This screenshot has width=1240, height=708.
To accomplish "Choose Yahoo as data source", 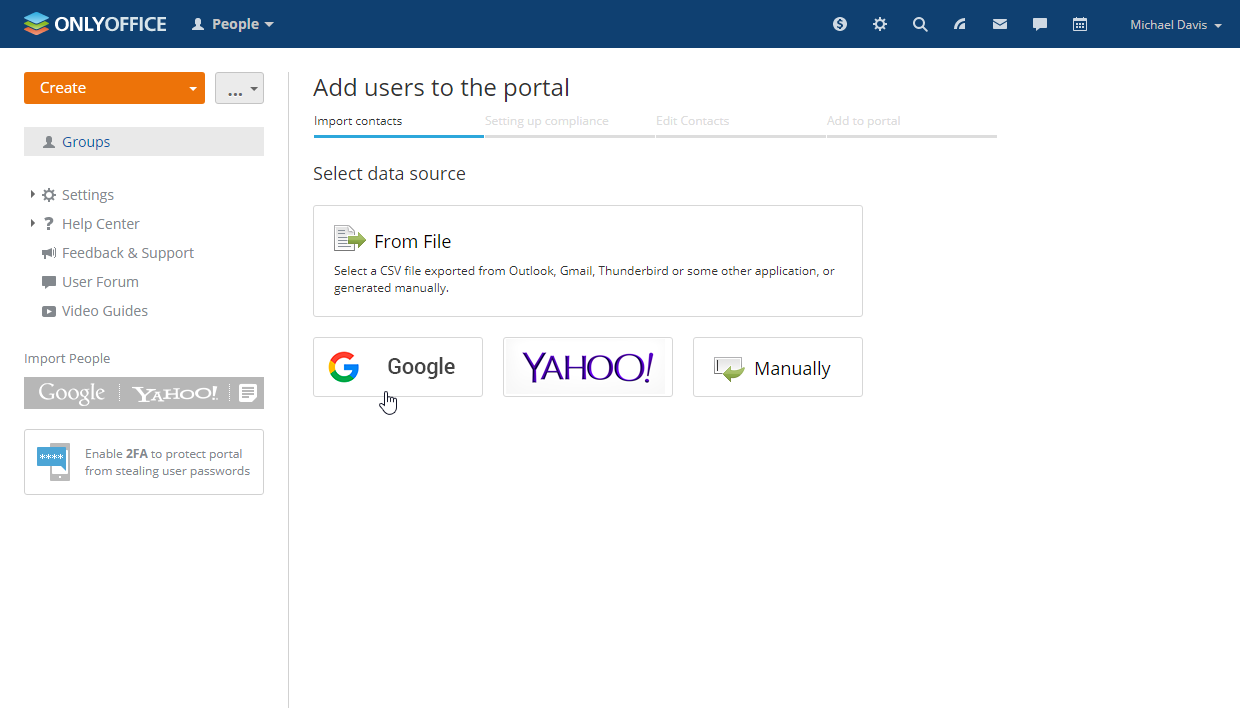I will [588, 367].
